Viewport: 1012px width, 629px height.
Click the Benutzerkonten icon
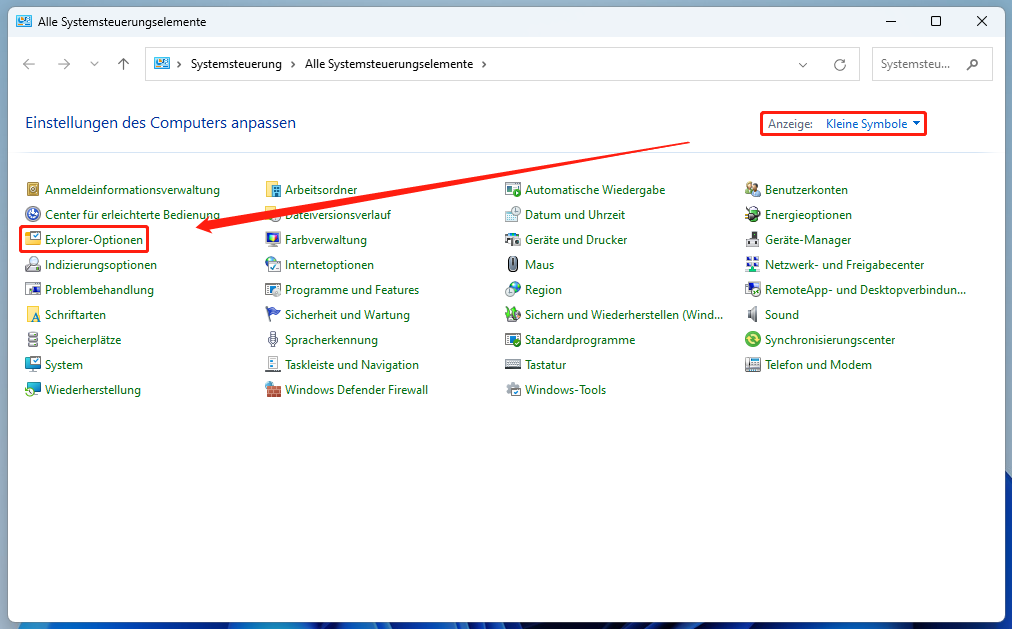753,190
